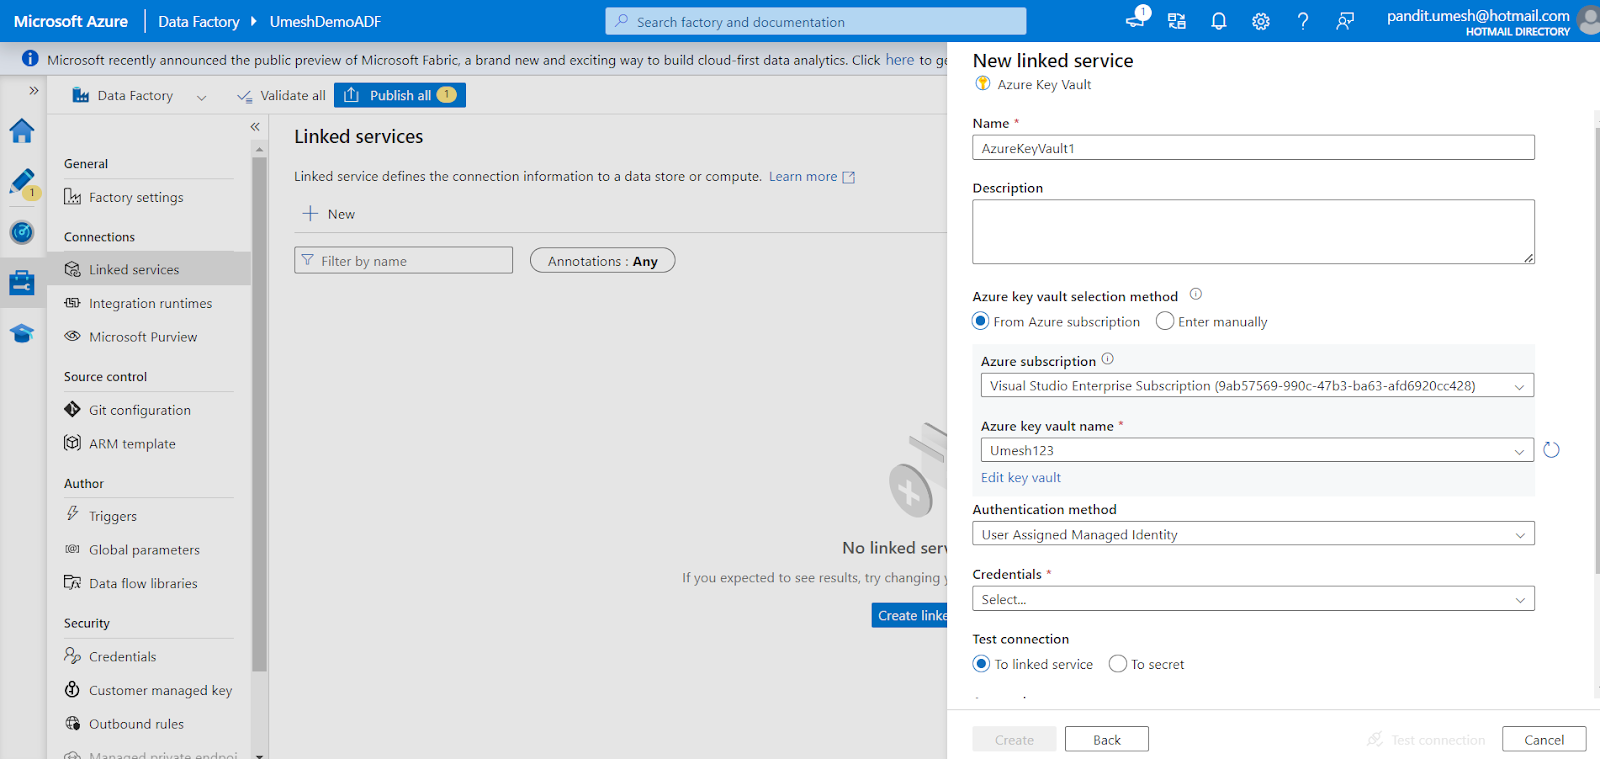Viewport: 1600px width, 759px height.
Task: Open Authentication method dropdown
Action: (x=1253, y=534)
